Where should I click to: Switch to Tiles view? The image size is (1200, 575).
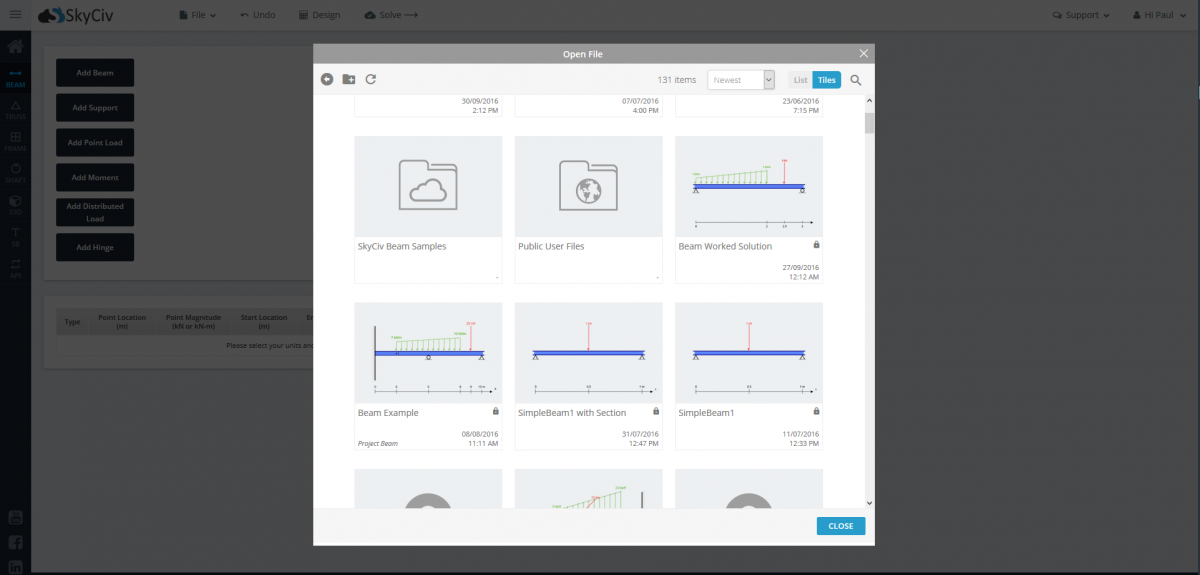(x=826, y=80)
